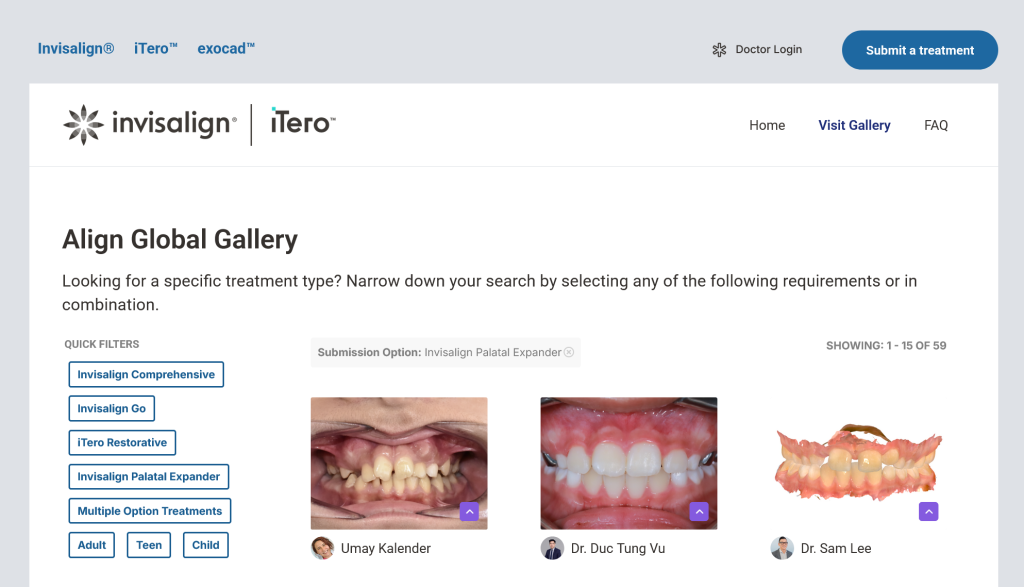Select the Child age filter
The height and width of the screenshot is (587, 1024).
[x=206, y=545]
